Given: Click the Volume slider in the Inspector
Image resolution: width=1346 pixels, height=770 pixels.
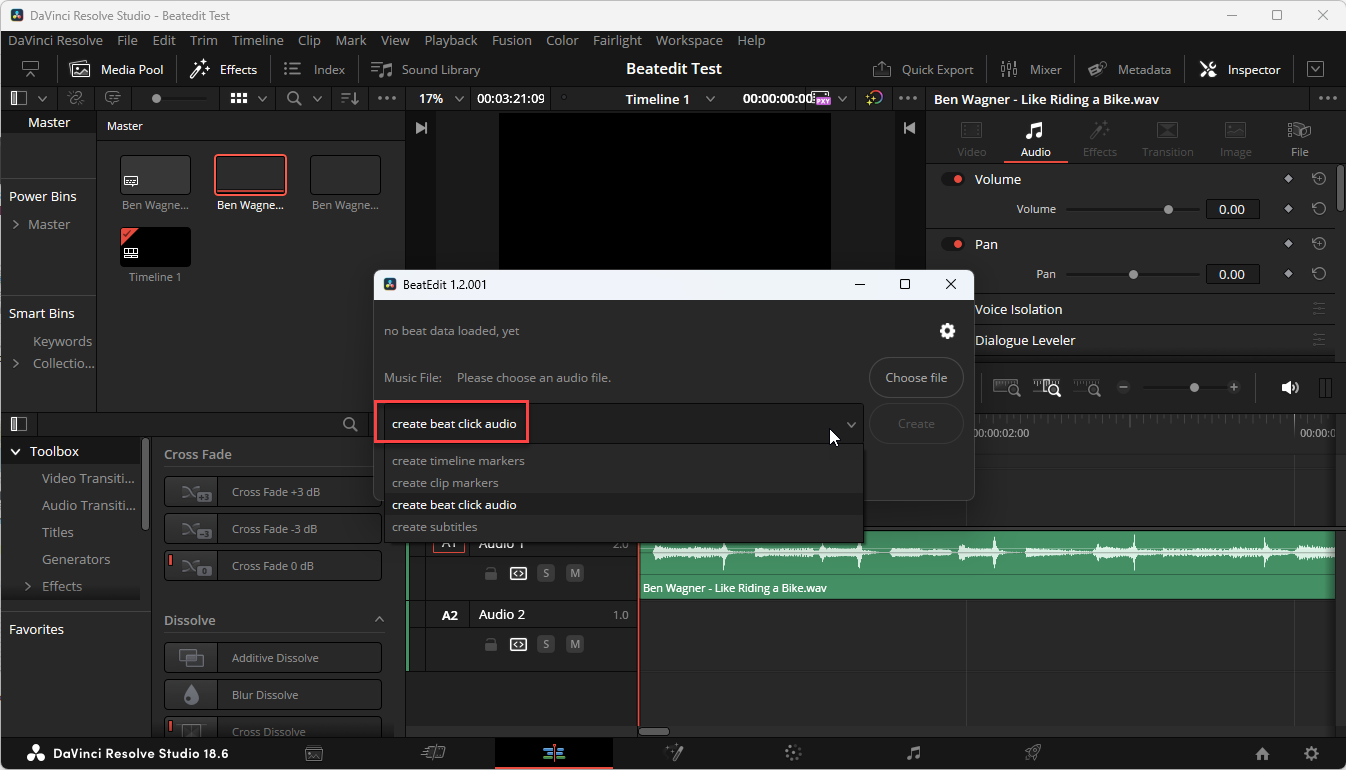Looking at the screenshot, I should (x=1132, y=210).
